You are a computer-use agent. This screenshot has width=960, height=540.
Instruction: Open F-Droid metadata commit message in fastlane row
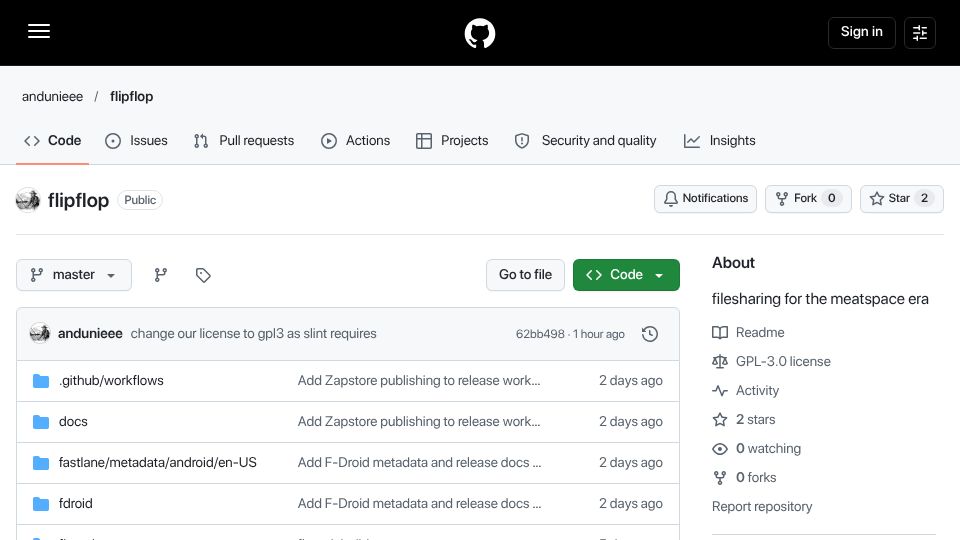click(x=419, y=463)
